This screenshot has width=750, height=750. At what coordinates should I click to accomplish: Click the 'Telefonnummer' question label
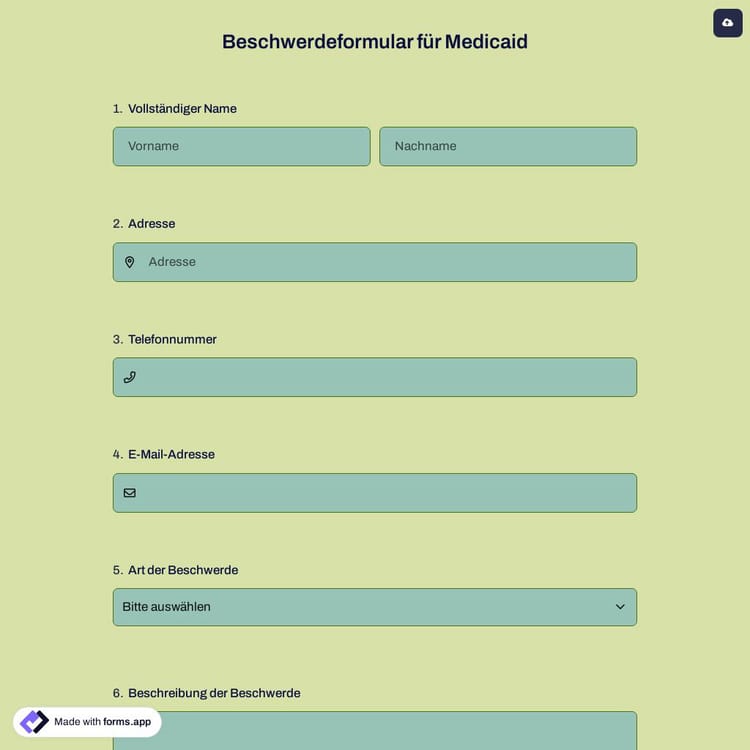(172, 339)
